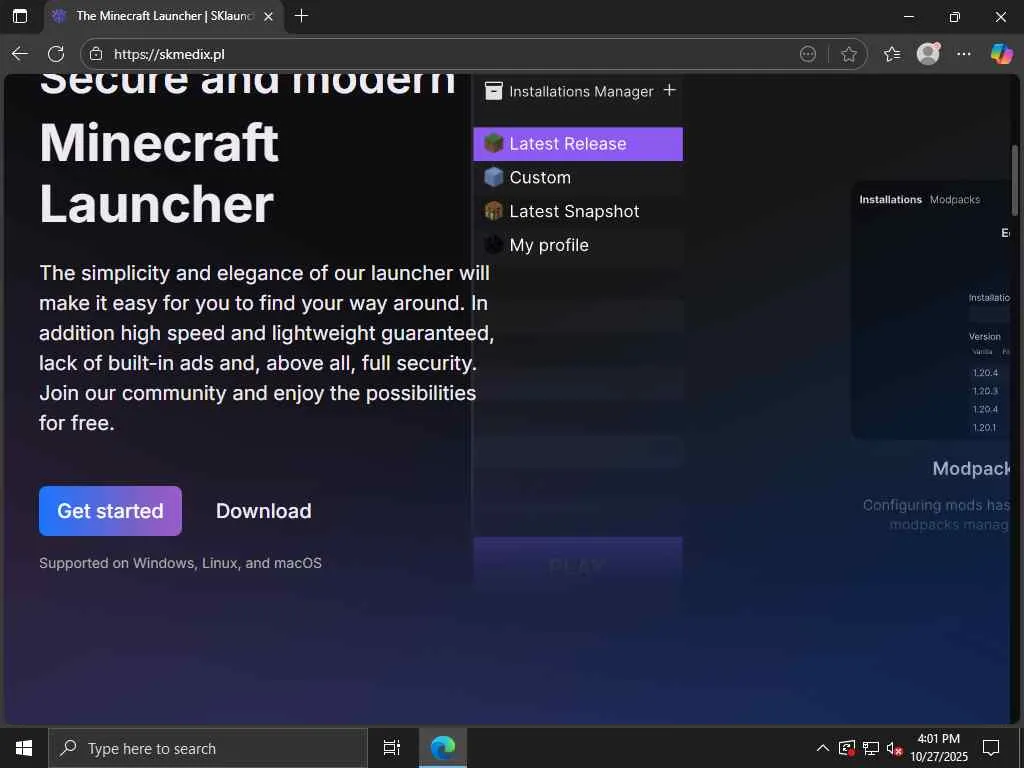Open the tray security alert icon

click(847, 748)
